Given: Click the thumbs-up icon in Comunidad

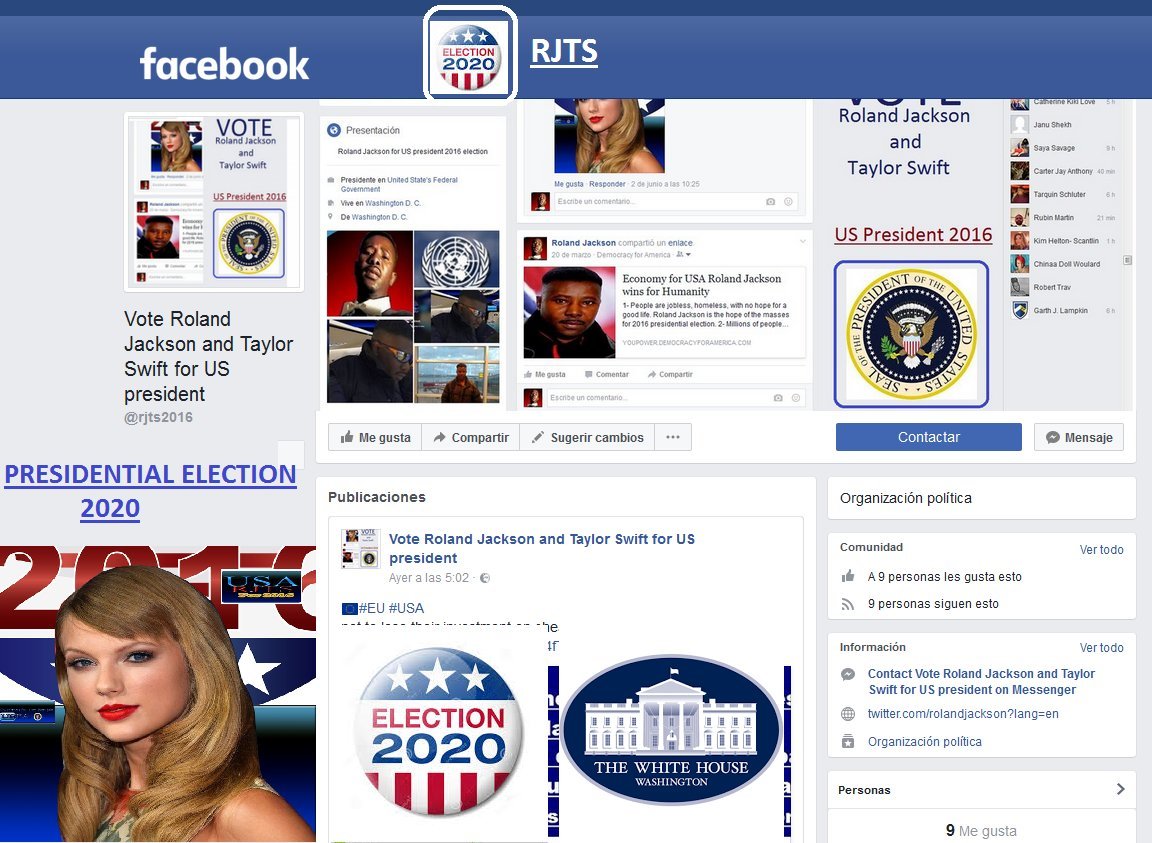Looking at the screenshot, I should (x=848, y=576).
